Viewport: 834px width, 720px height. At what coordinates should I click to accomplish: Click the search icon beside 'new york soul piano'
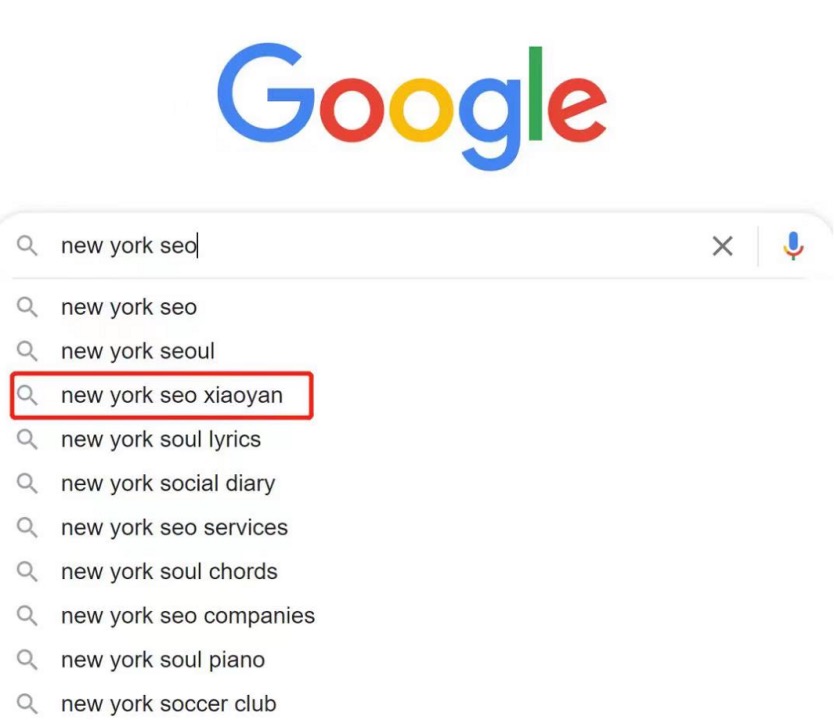point(27,659)
